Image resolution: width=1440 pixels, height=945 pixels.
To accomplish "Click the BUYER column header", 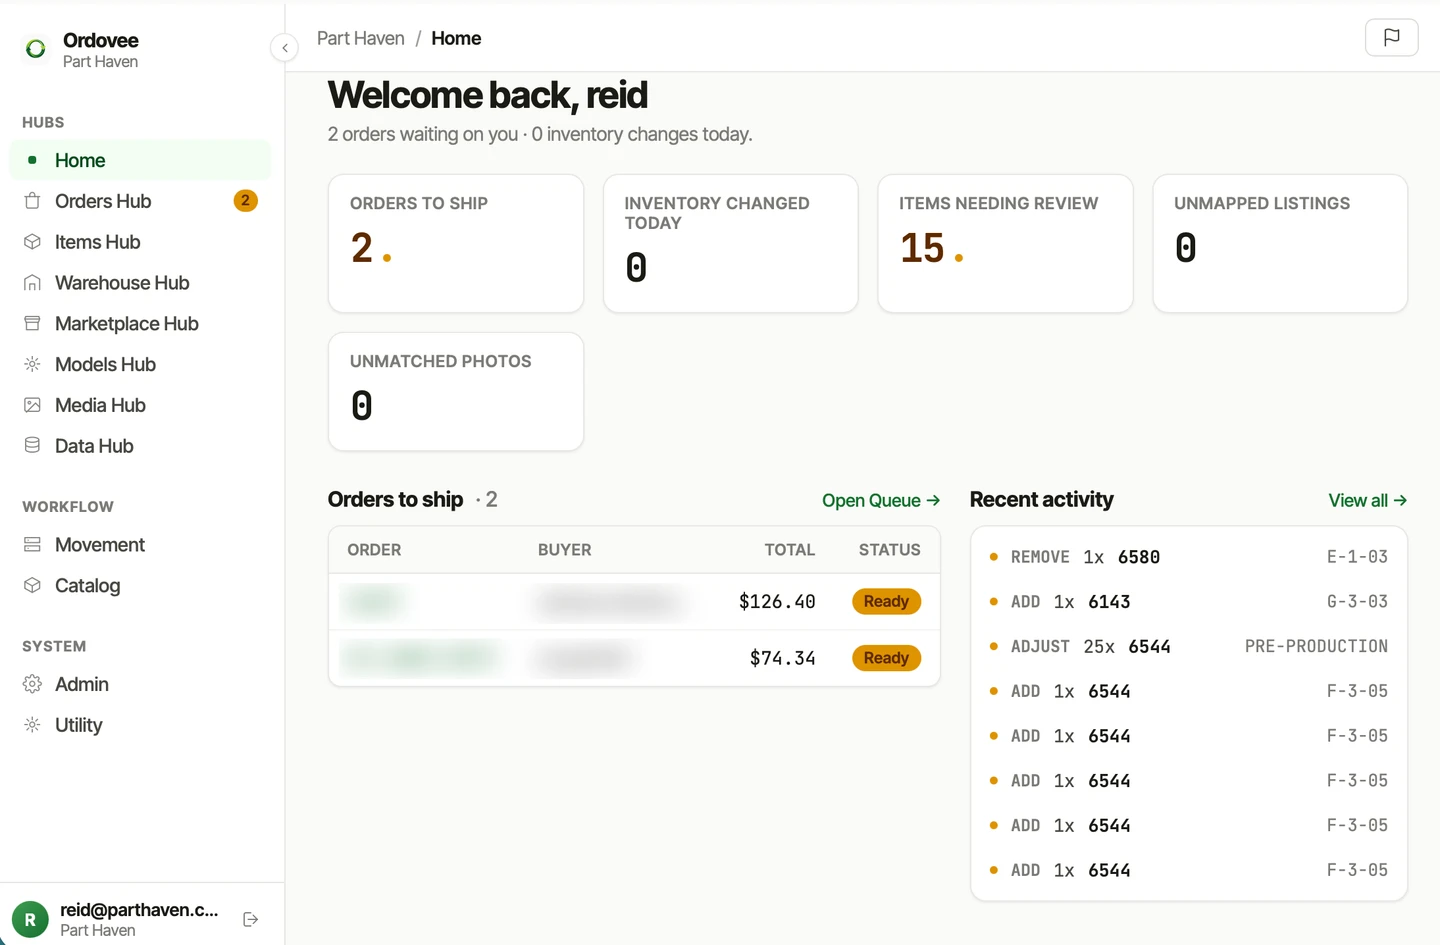I will [565, 550].
